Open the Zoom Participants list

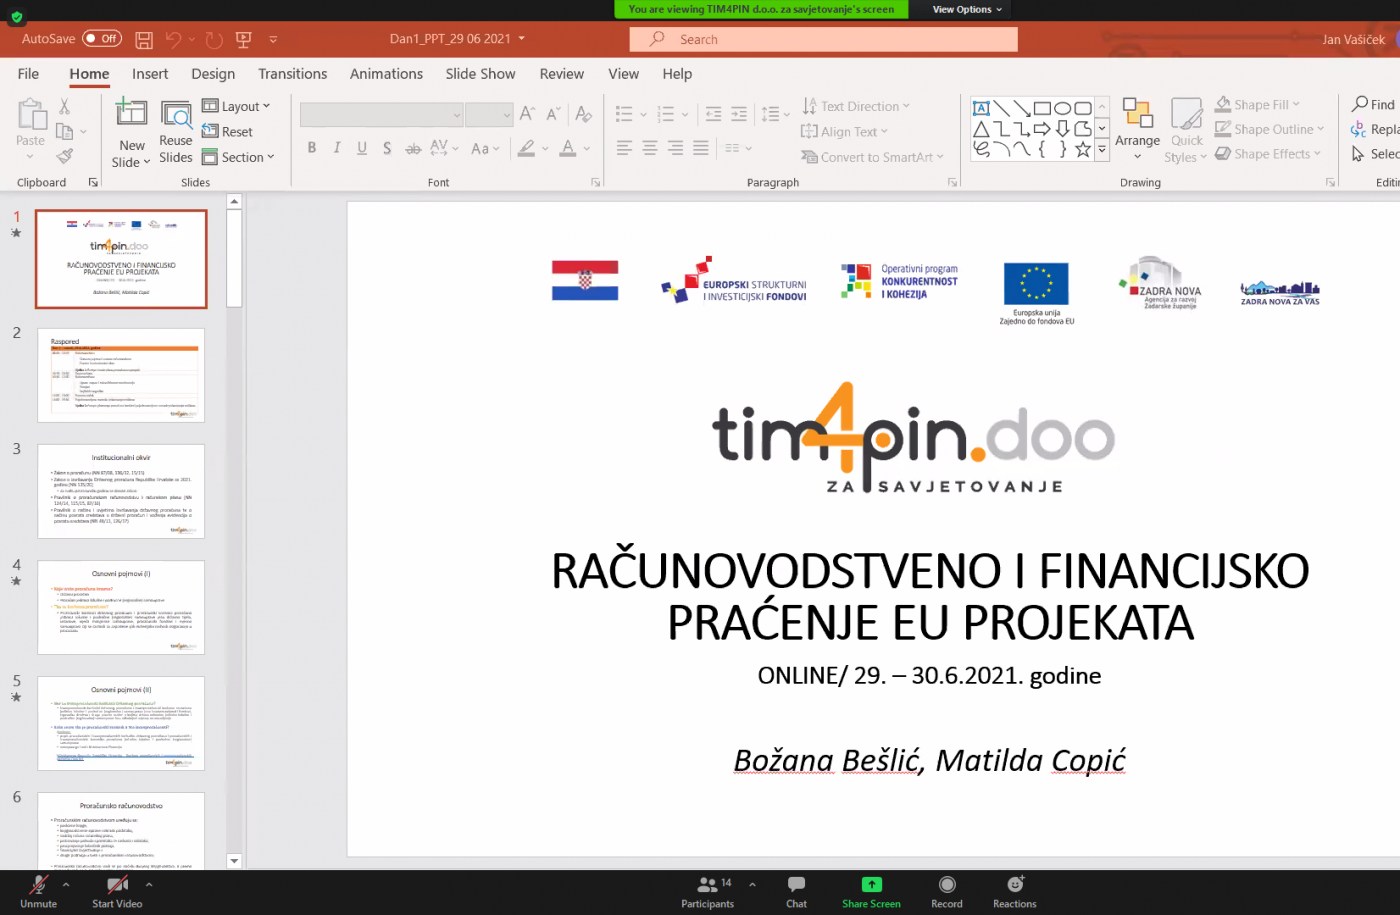[707, 891]
